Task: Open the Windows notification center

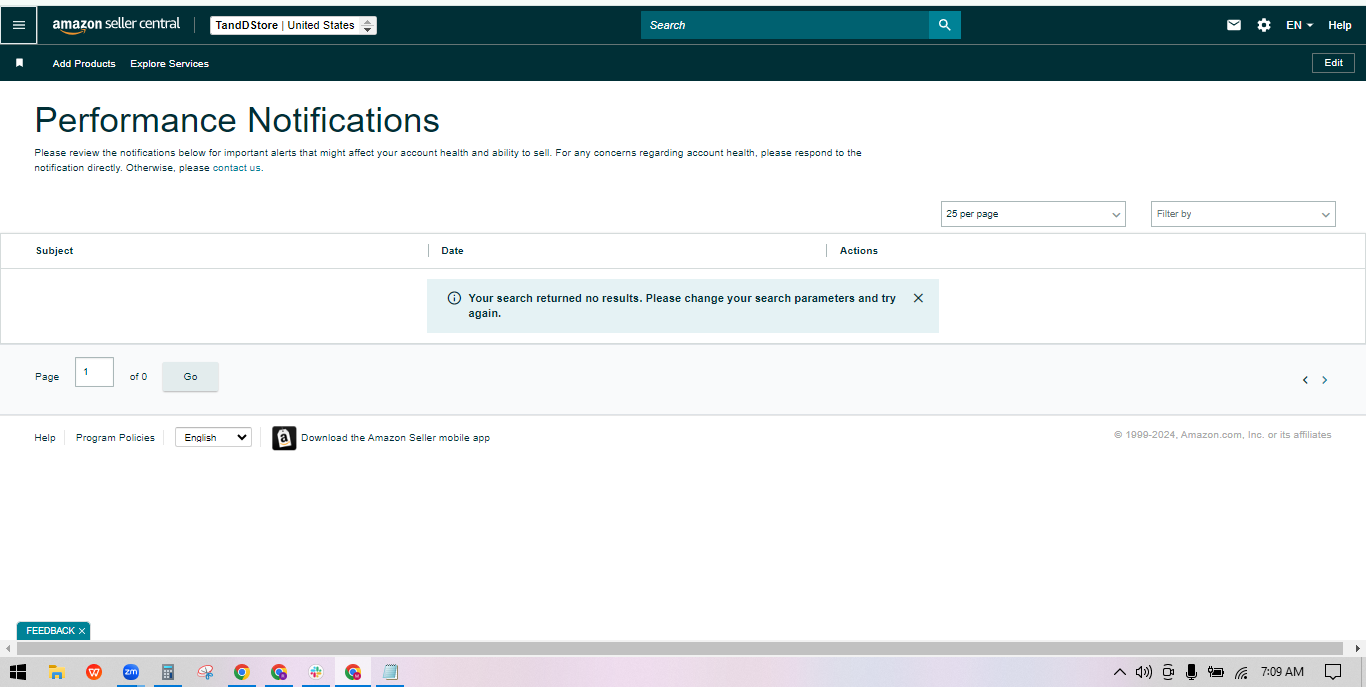Action: [x=1332, y=672]
